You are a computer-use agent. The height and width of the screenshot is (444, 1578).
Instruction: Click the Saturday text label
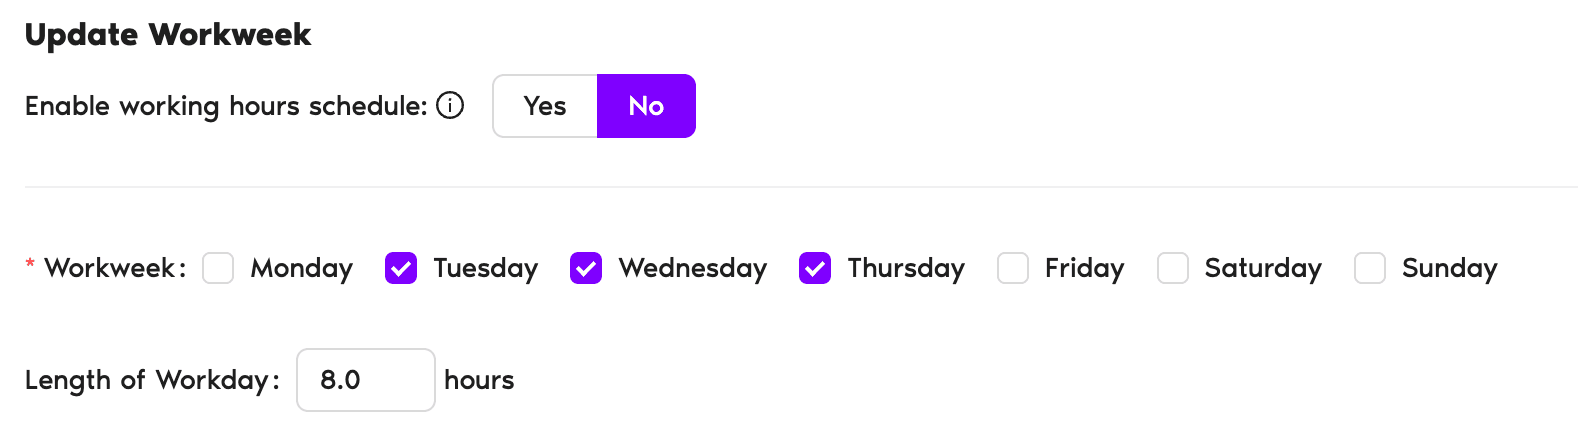(1263, 268)
